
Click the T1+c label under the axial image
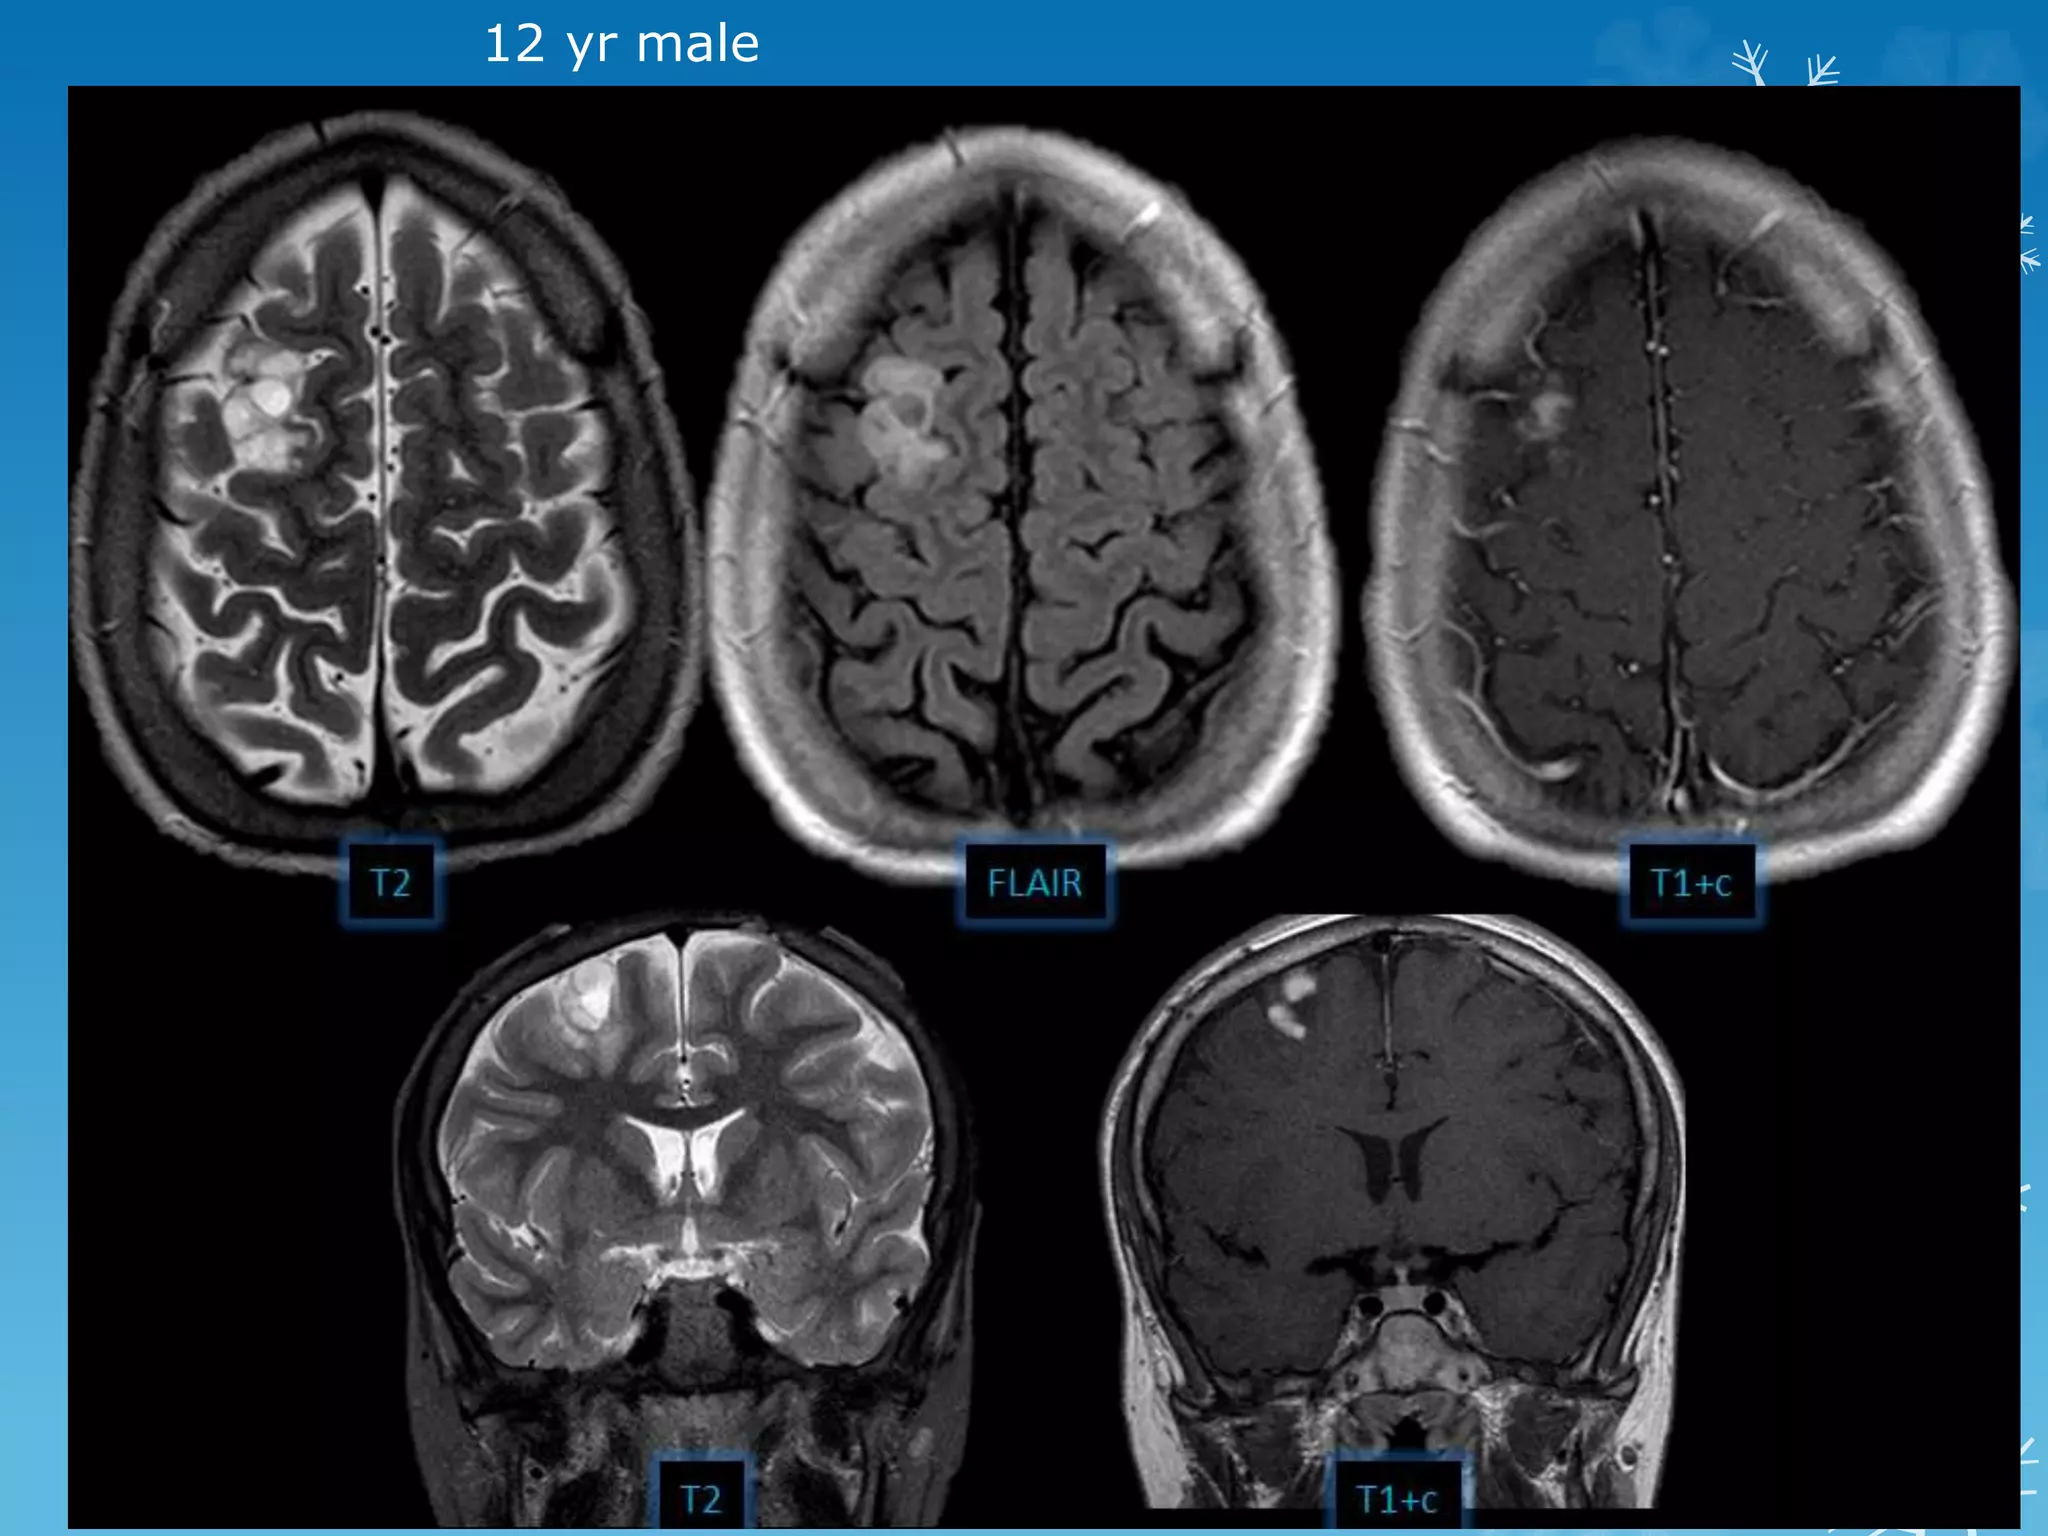click(x=1690, y=883)
